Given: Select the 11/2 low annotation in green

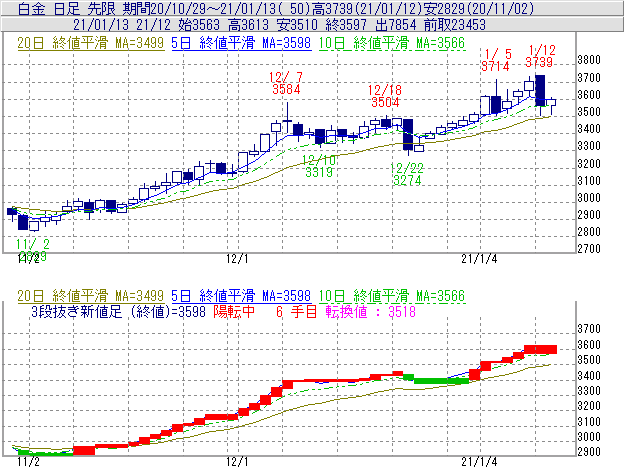Looking at the screenshot, I should 33,250.
